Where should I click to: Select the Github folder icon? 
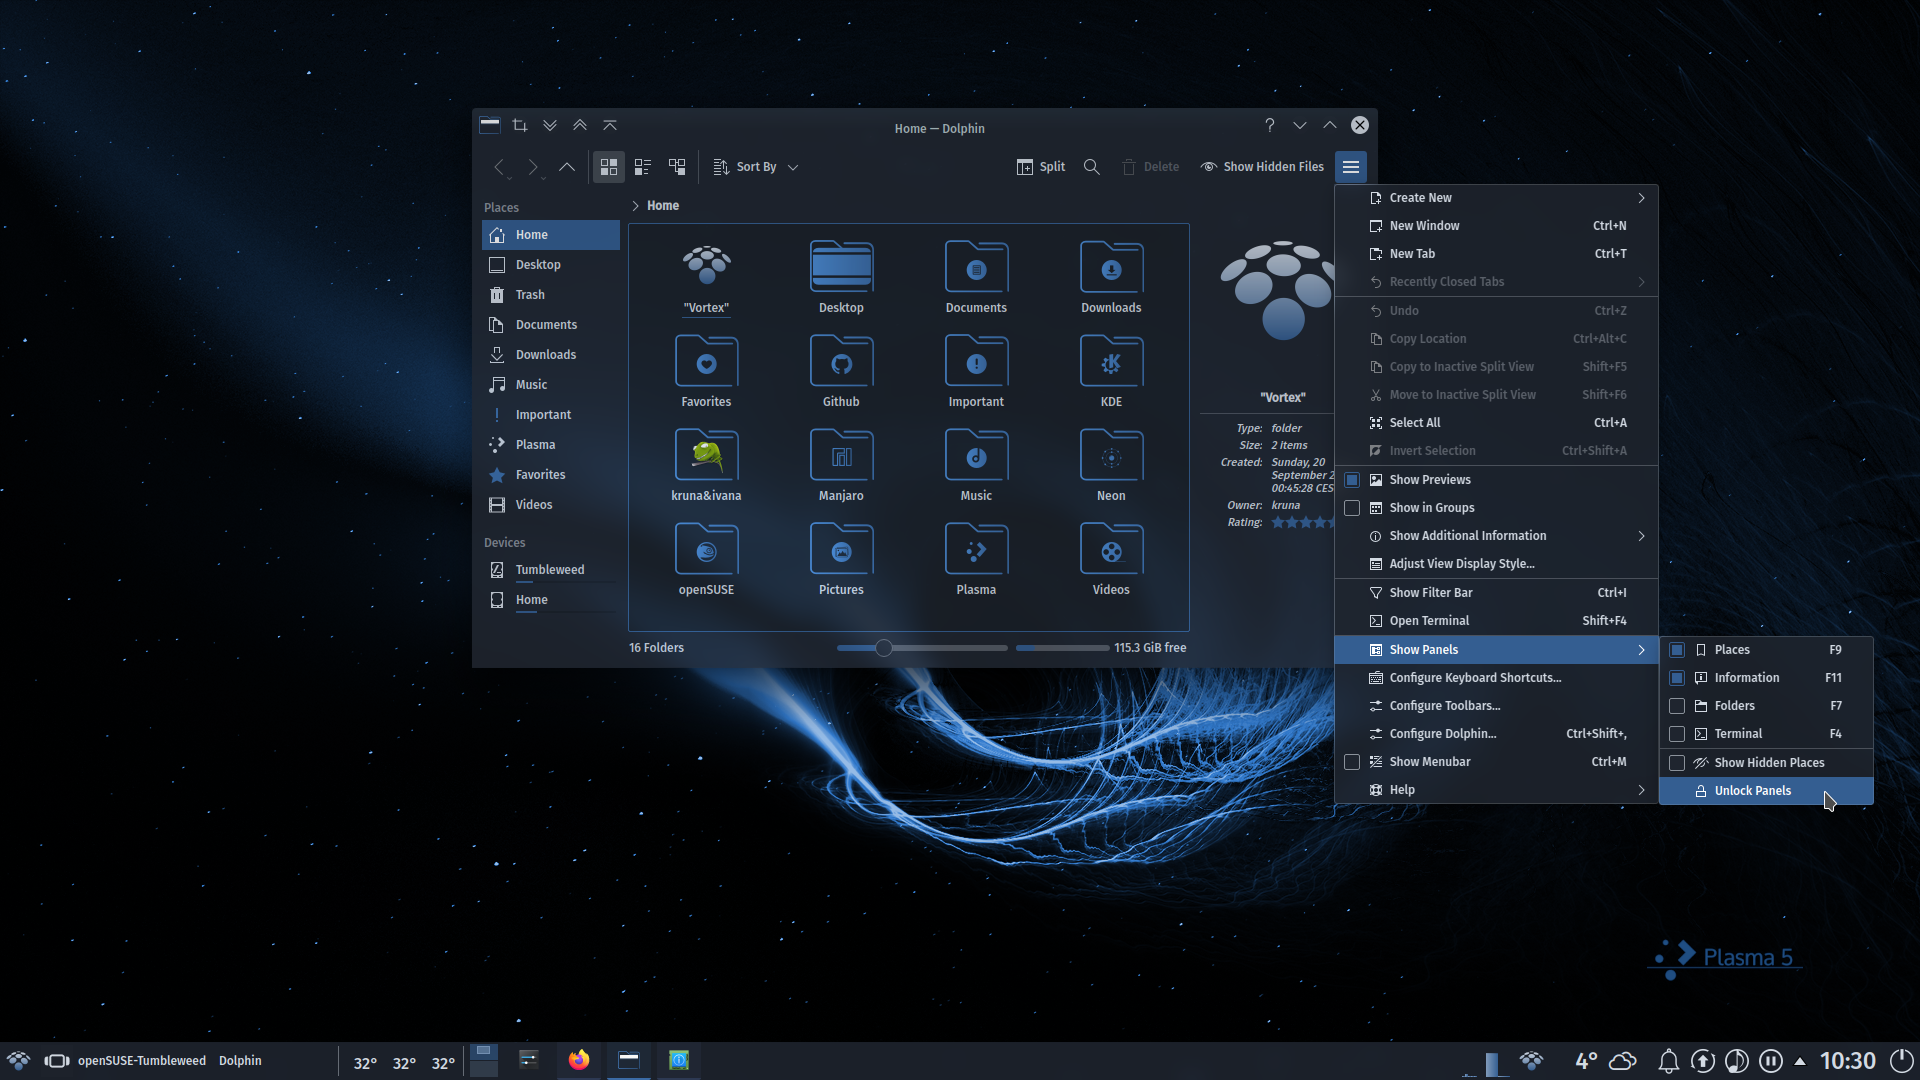[x=841, y=361]
